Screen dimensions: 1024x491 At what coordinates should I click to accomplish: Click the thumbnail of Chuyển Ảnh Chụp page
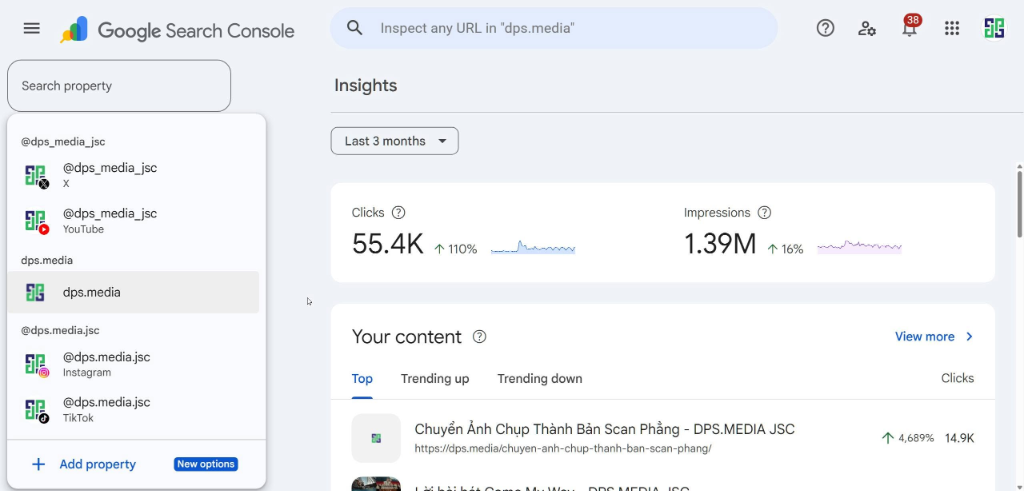(x=376, y=438)
